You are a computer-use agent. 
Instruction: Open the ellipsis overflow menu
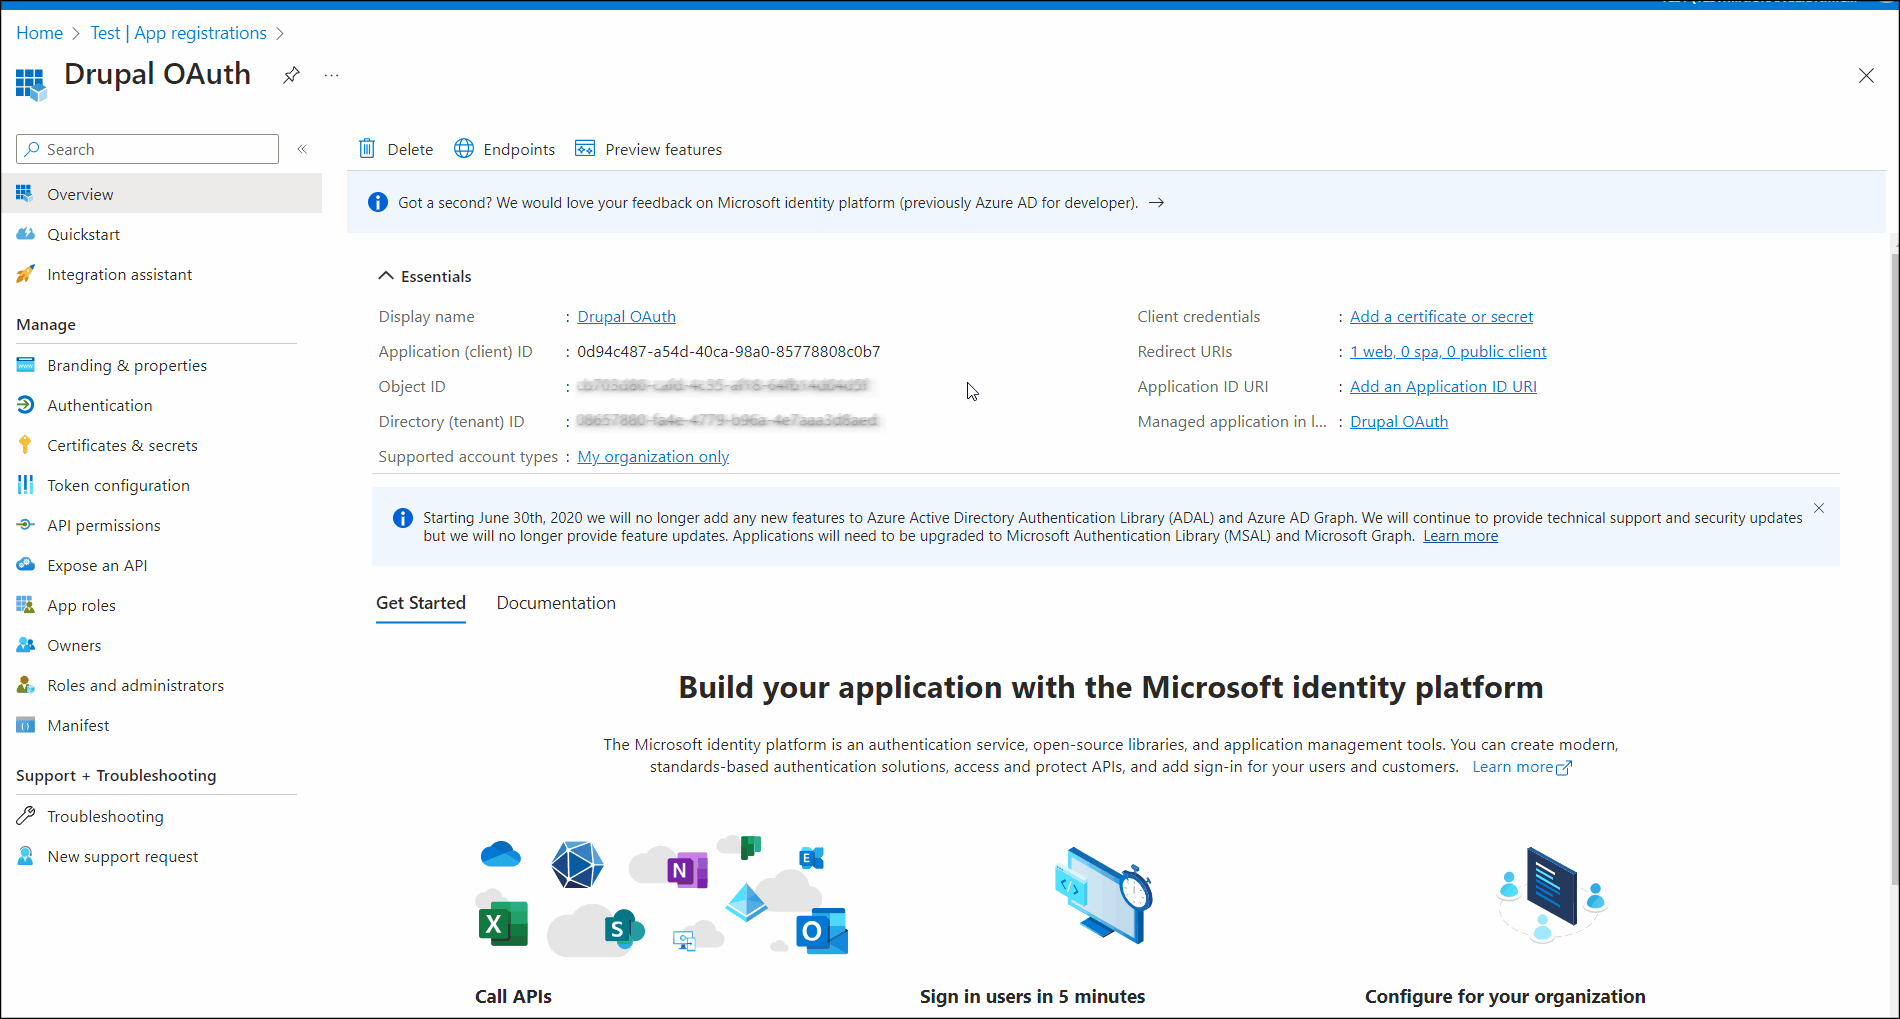pyautogui.click(x=331, y=74)
